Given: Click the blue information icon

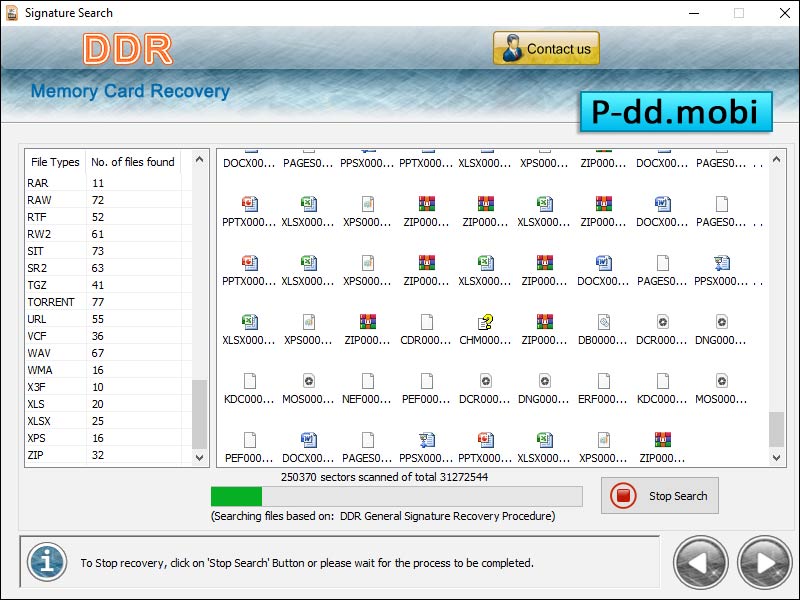Looking at the screenshot, I should (46, 562).
